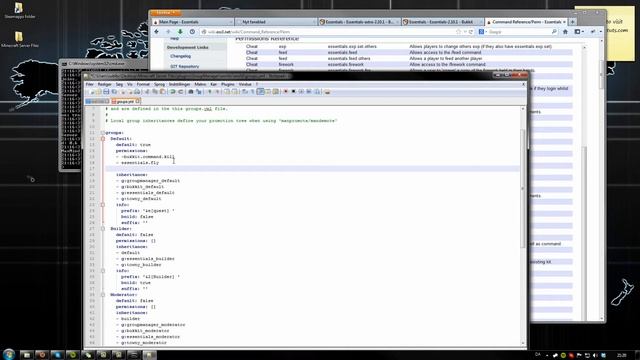The height and width of the screenshot is (360, 640).
Task: Open Find with the binoculars icon
Action: pyautogui.click(x=191, y=91)
